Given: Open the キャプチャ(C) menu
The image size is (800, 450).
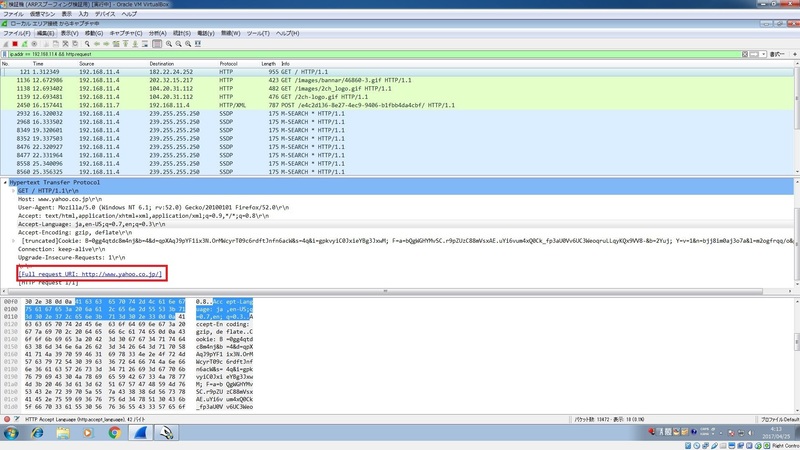Looking at the screenshot, I should (x=126, y=33).
